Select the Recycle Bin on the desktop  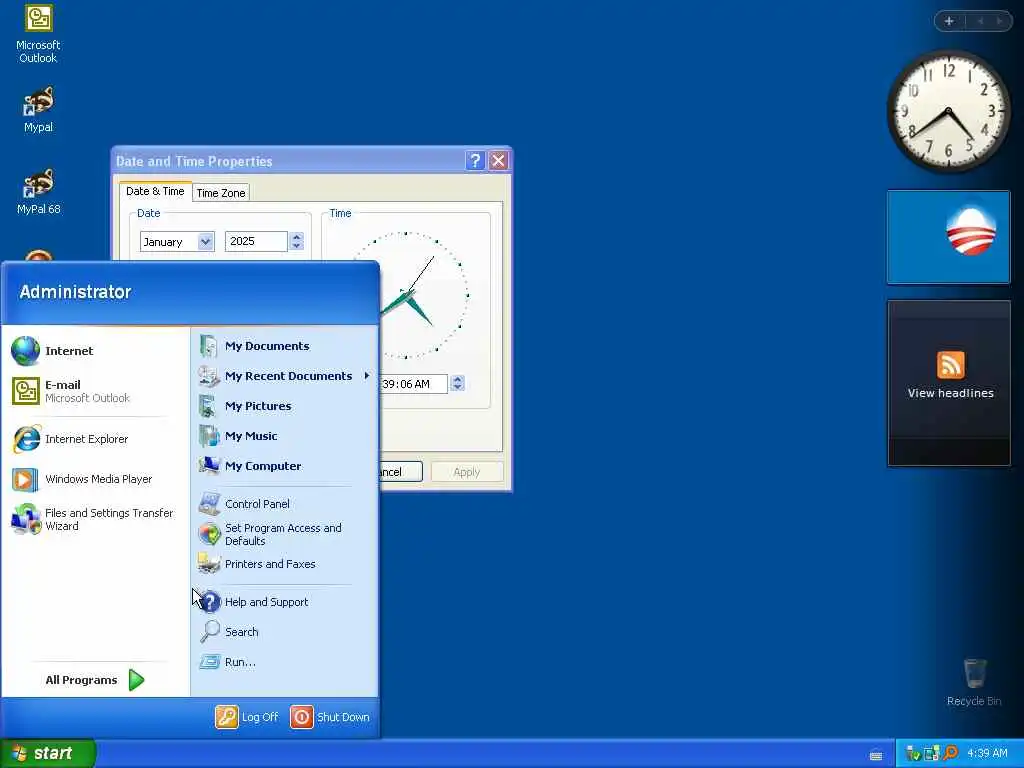coord(974,682)
